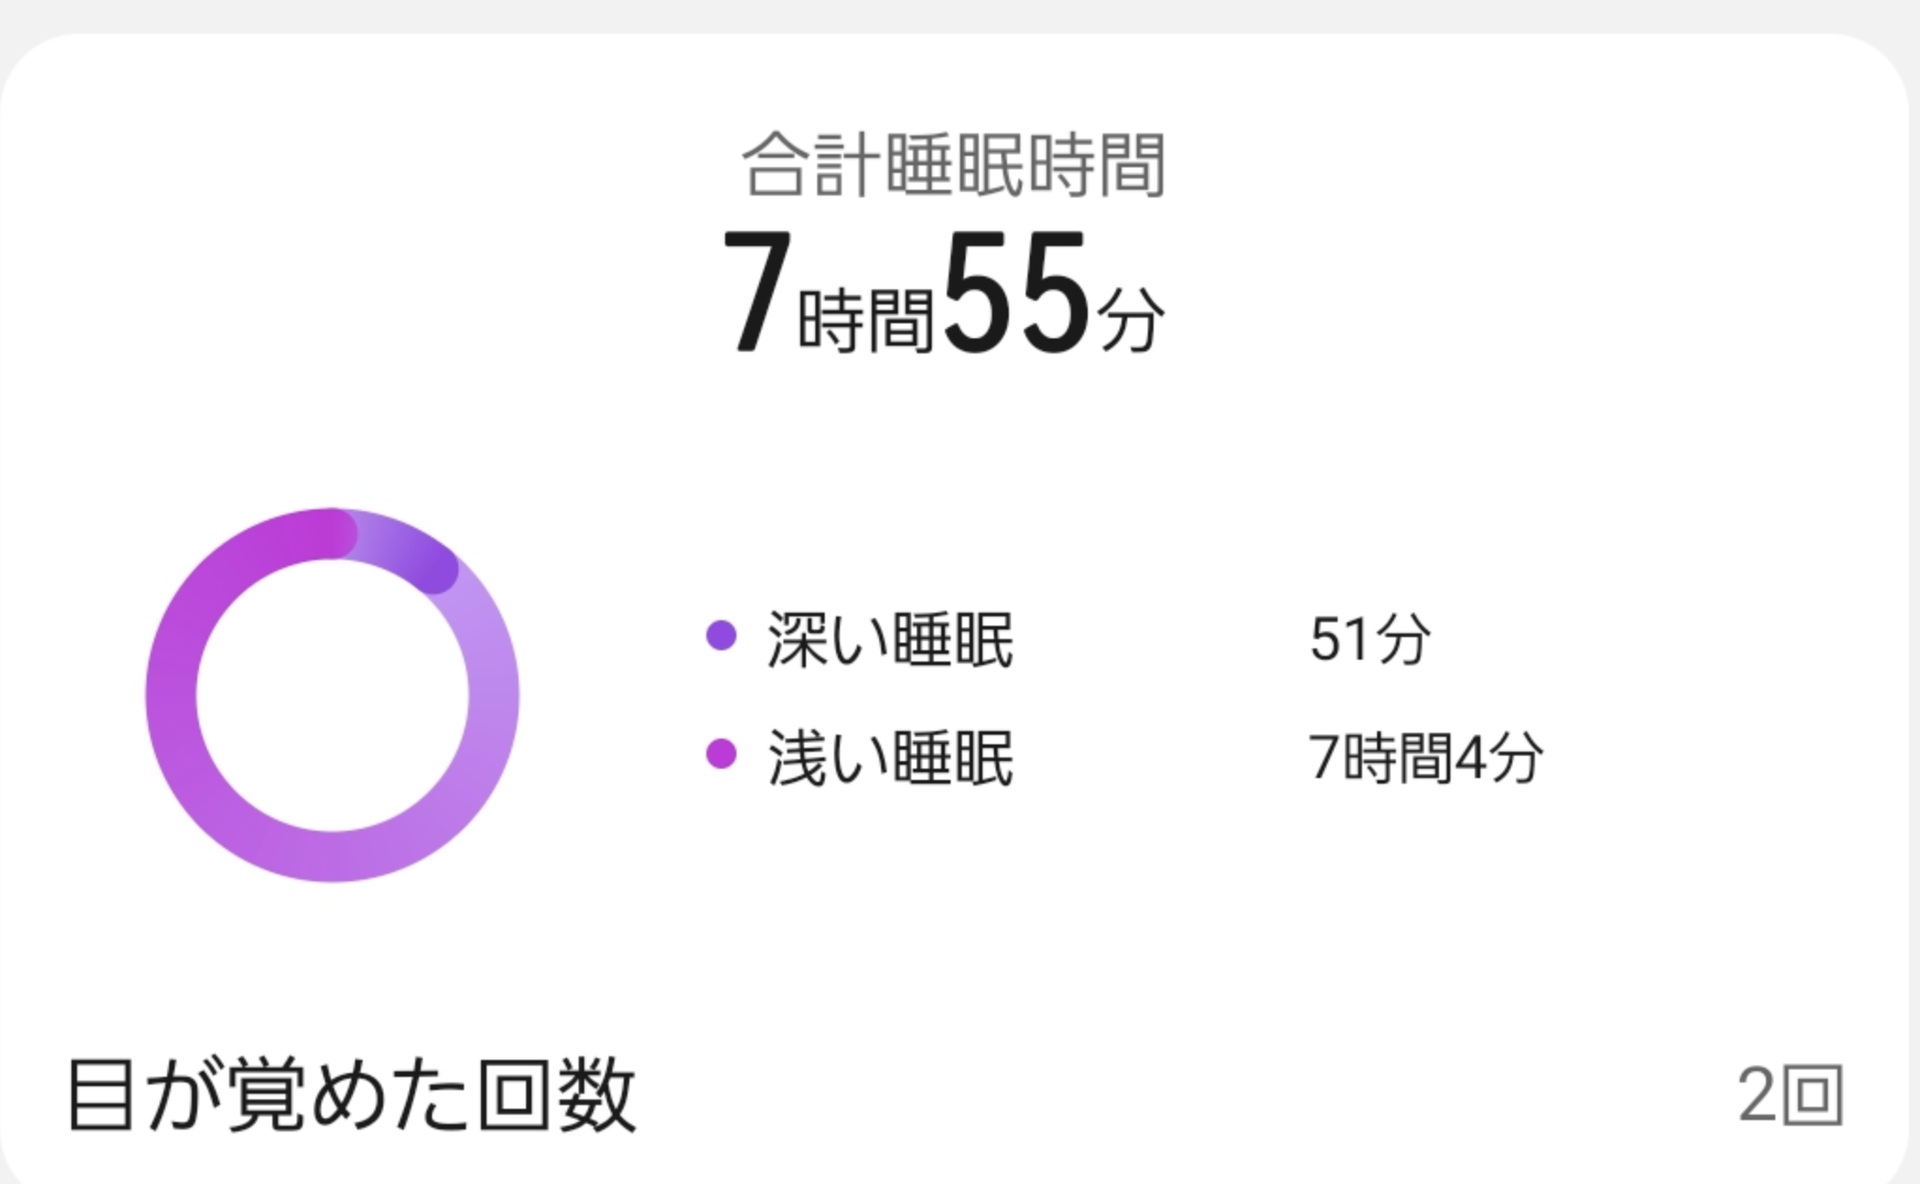Tap the purple dot beside 深い睡眠
This screenshot has width=1920, height=1184.
[x=721, y=635]
